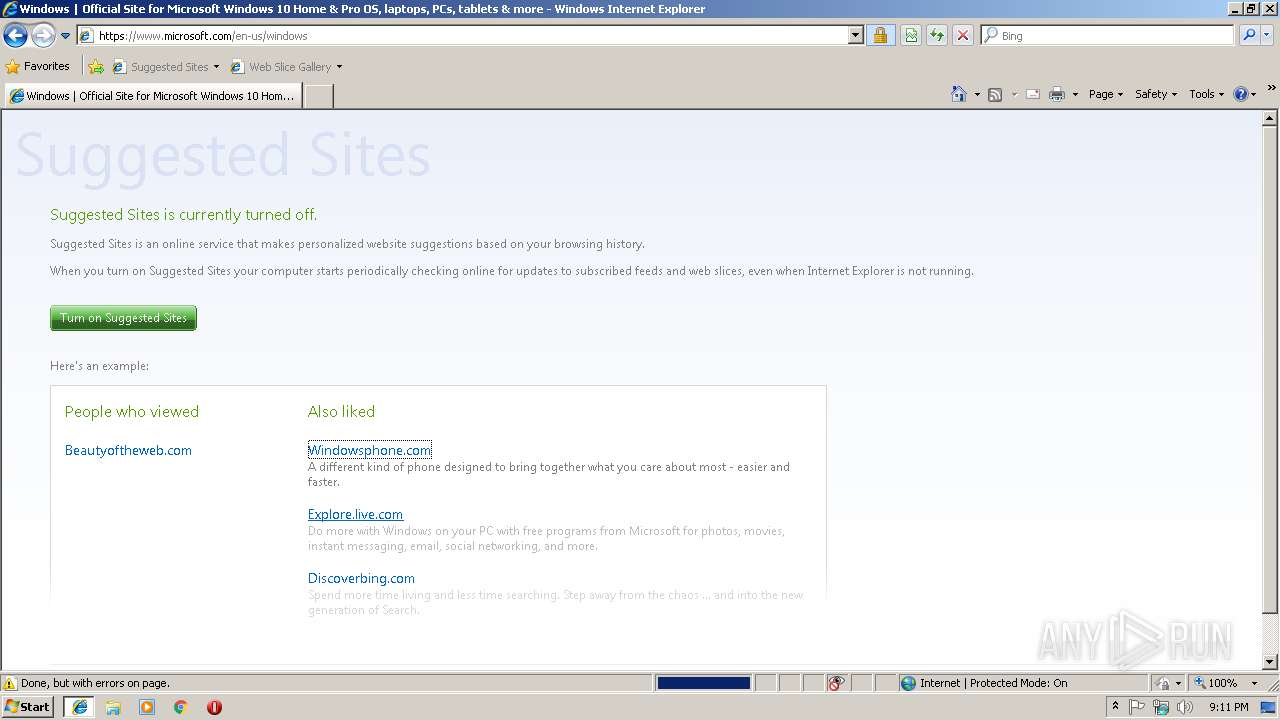Click the red Opera taskbar icon
The width and height of the screenshot is (1280, 720).
[x=214, y=707]
